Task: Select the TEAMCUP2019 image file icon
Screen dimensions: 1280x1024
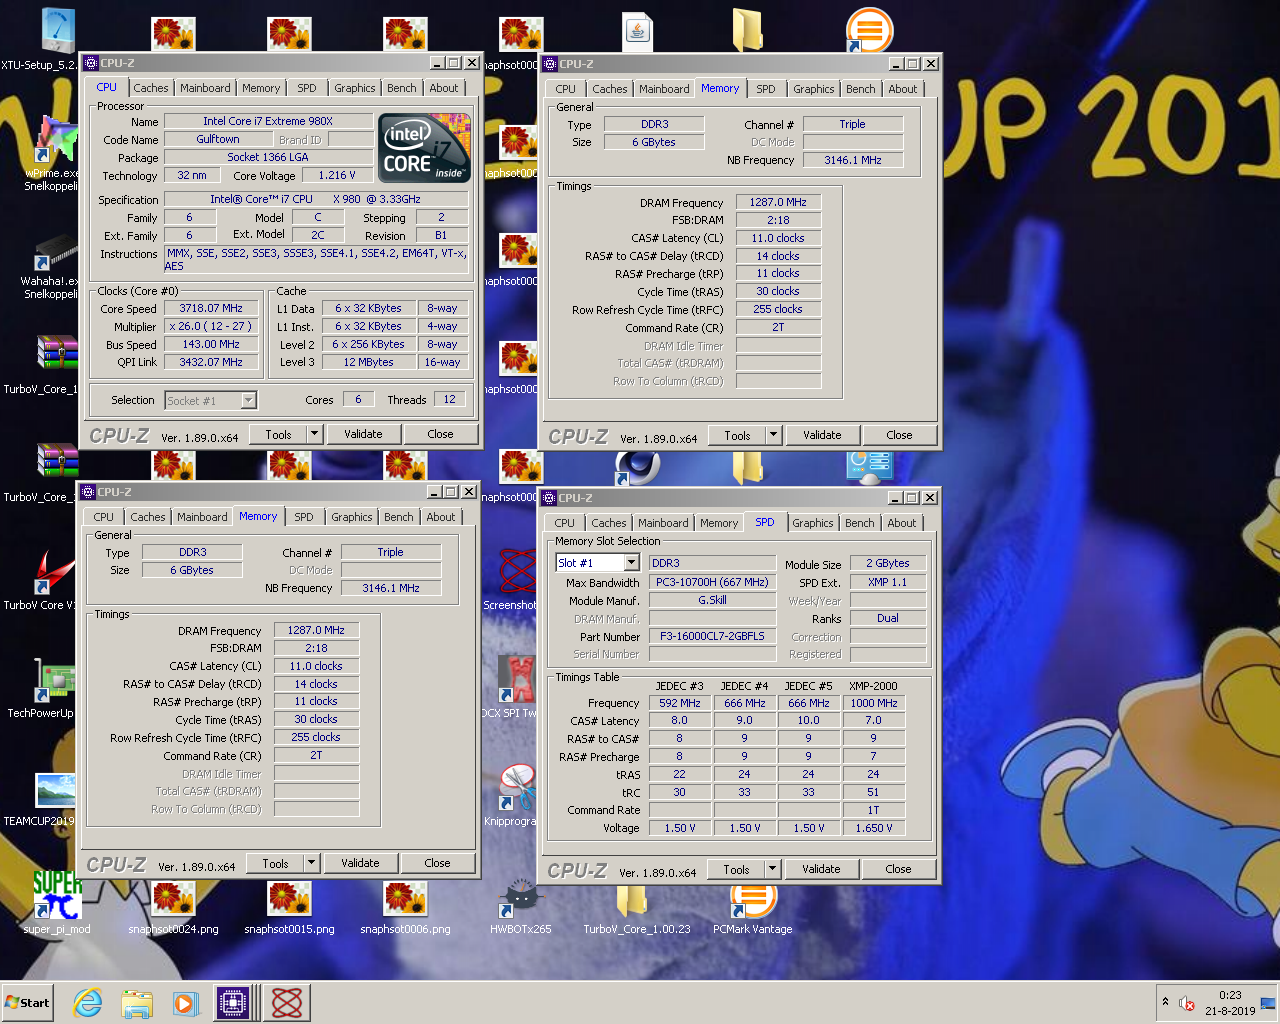Action: click(55, 790)
